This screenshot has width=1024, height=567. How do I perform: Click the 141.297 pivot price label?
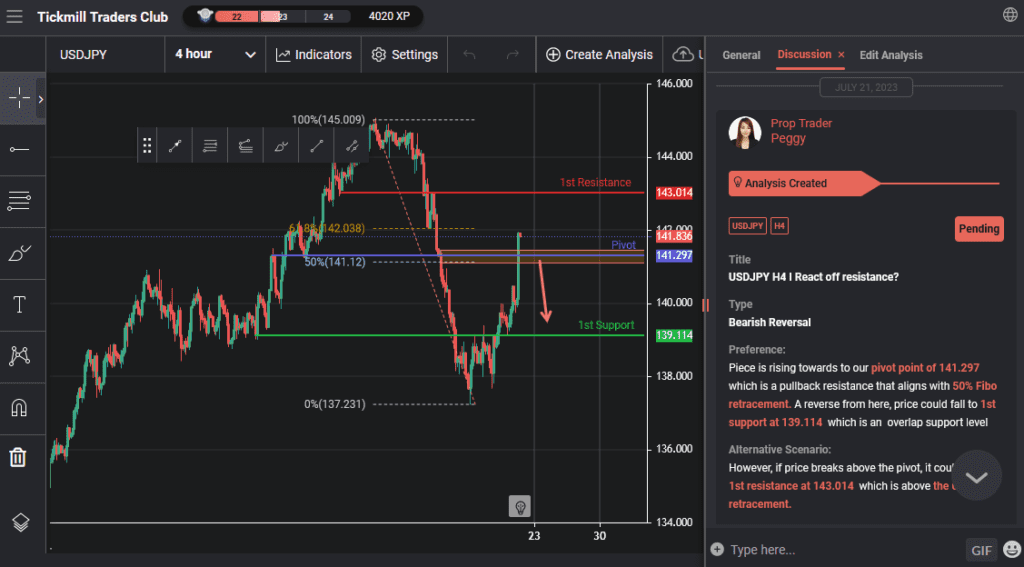click(x=674, y=255)
